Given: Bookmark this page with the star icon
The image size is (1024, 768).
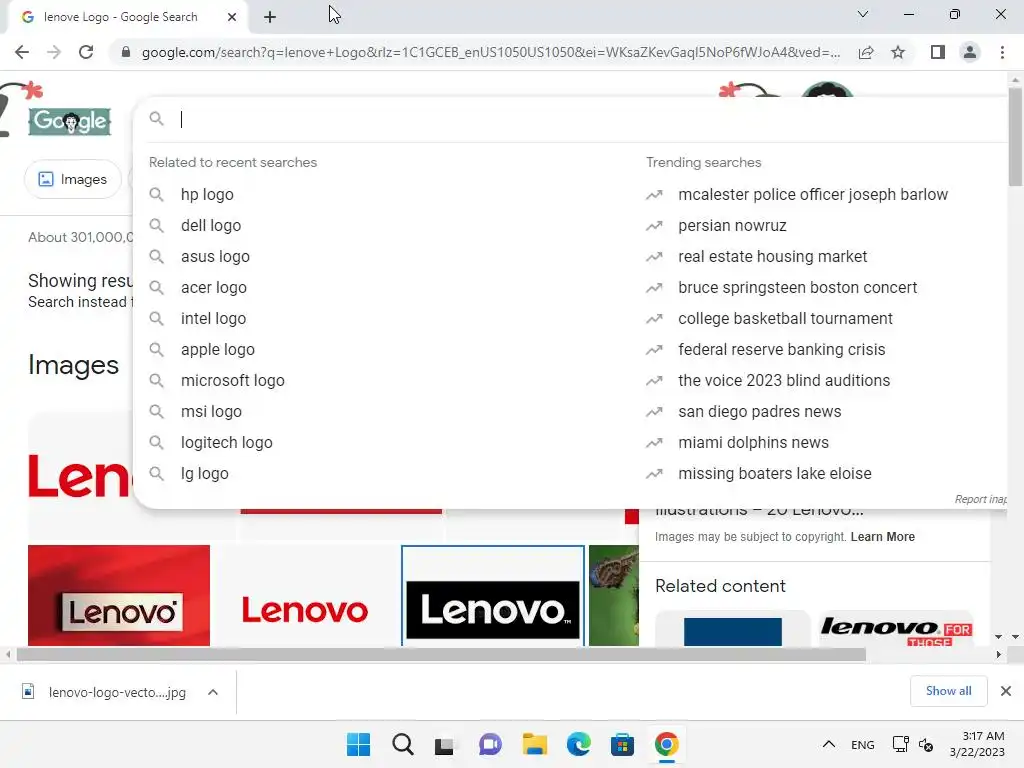Looking at the screenshot, I should [898, 52].
